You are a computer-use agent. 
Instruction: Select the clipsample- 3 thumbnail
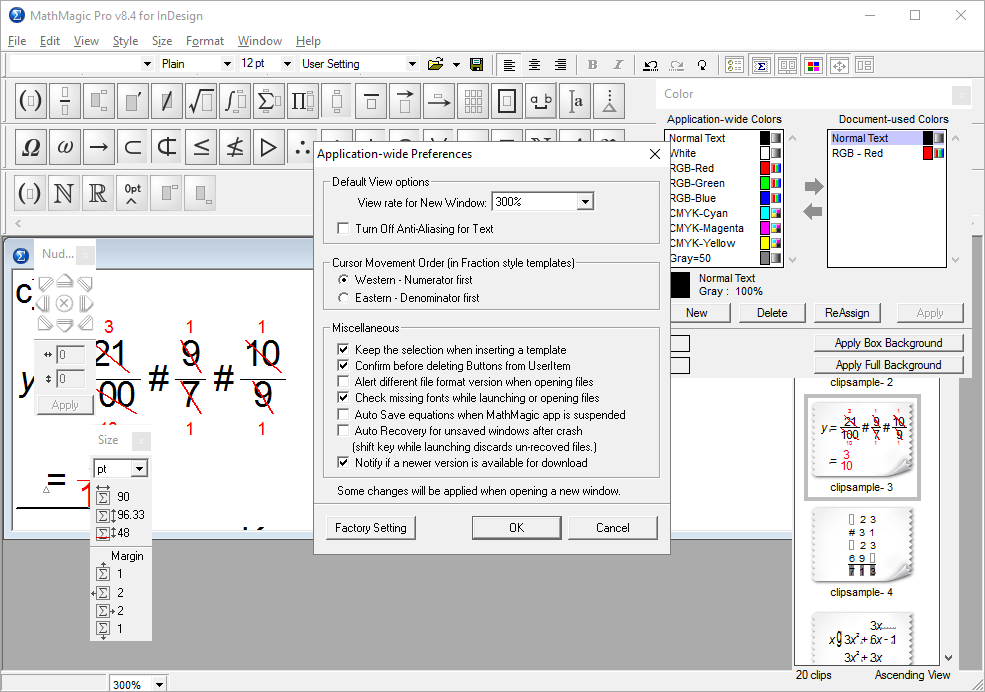tap(862, 447)
